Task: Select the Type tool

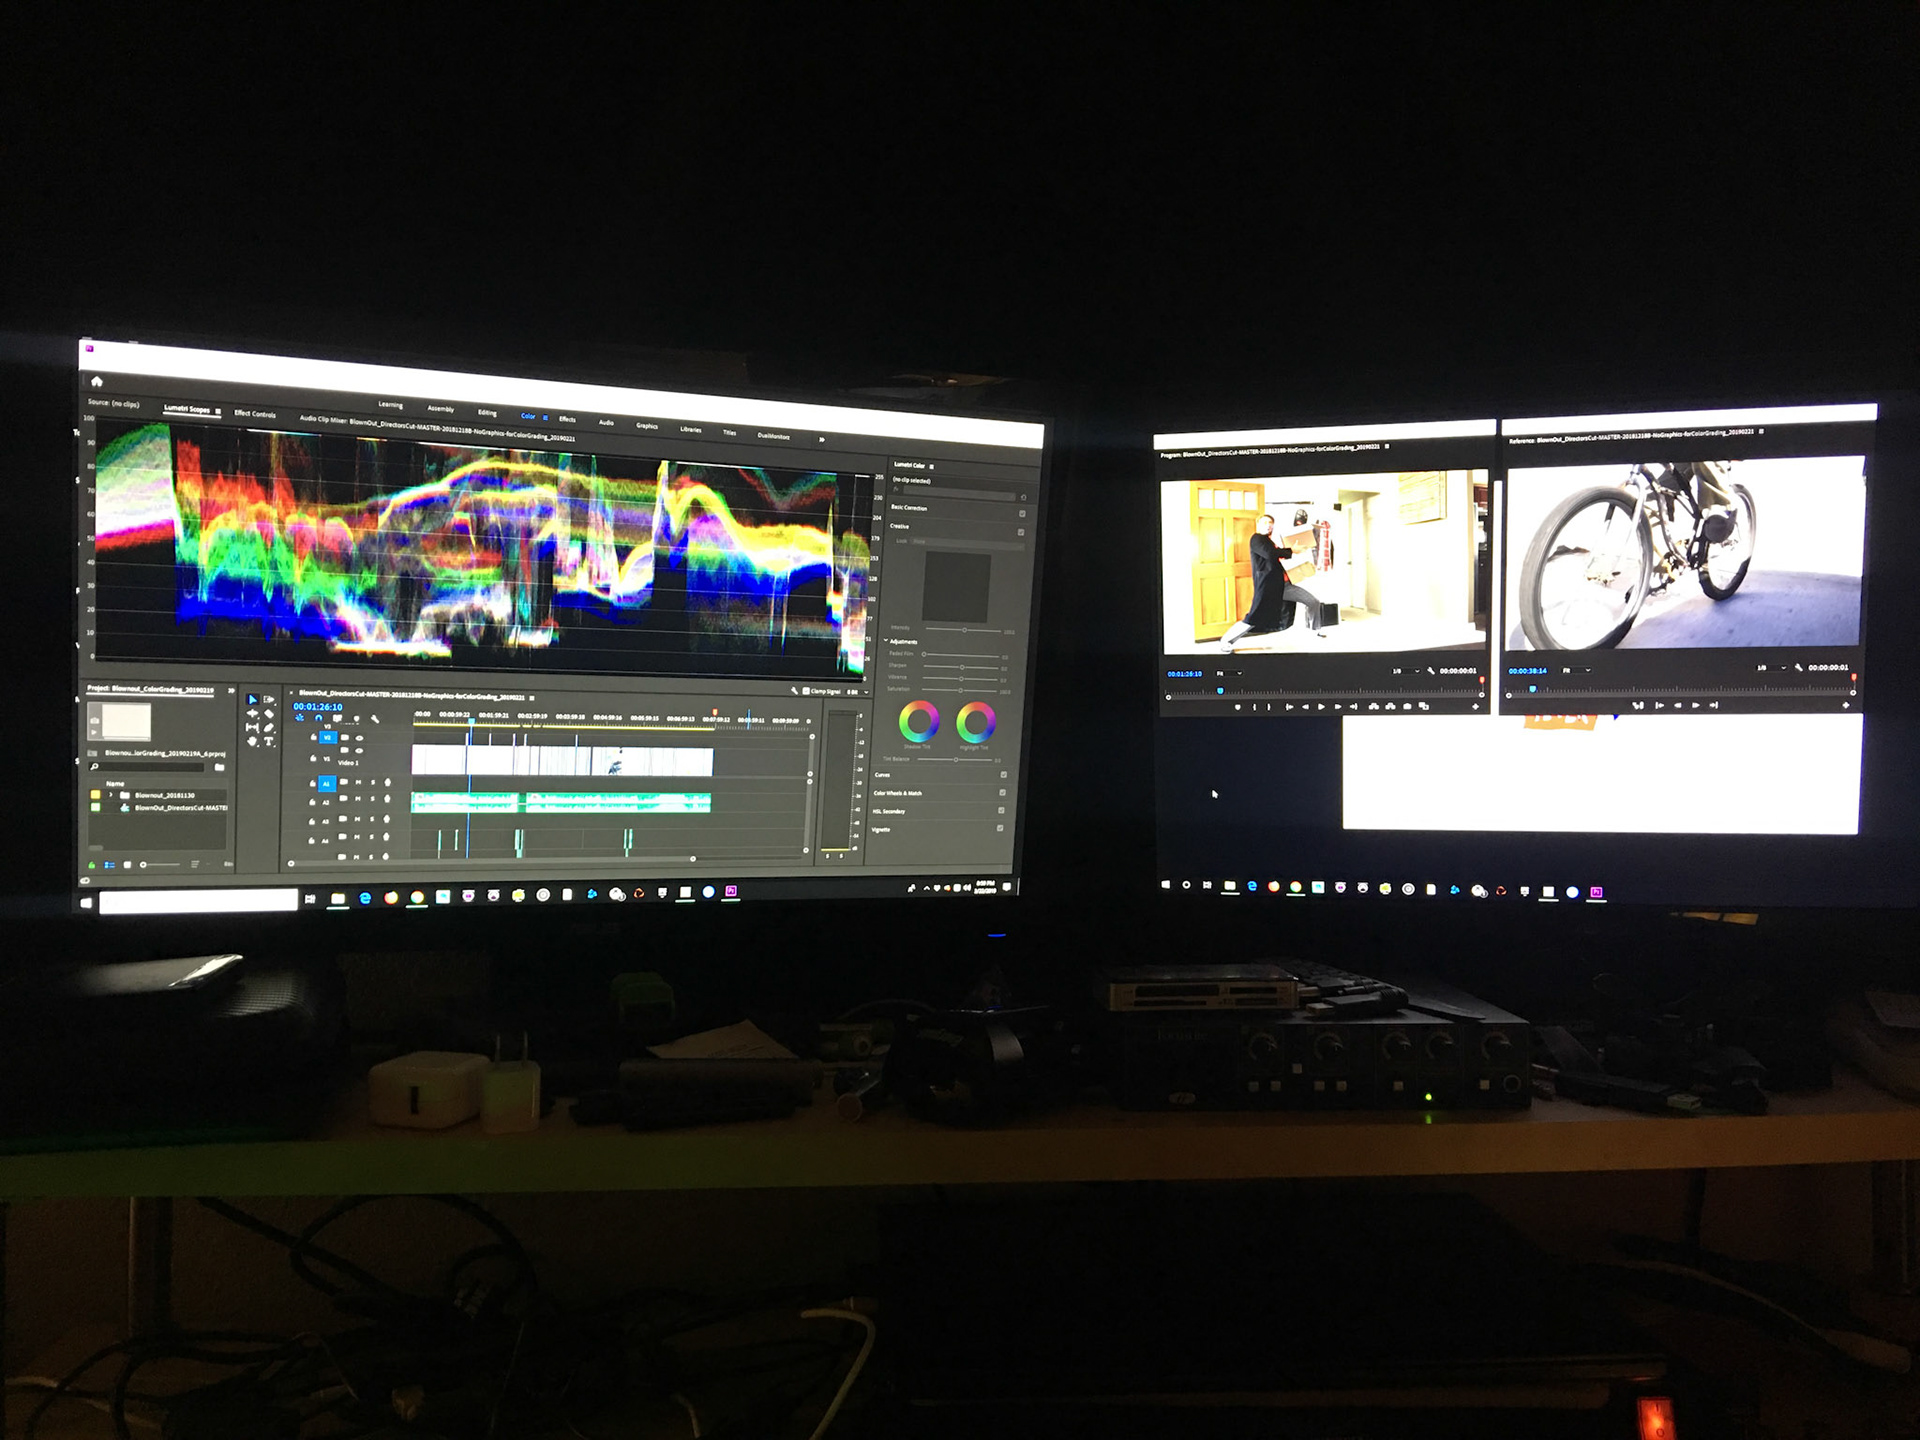Action: pos(269,741)
